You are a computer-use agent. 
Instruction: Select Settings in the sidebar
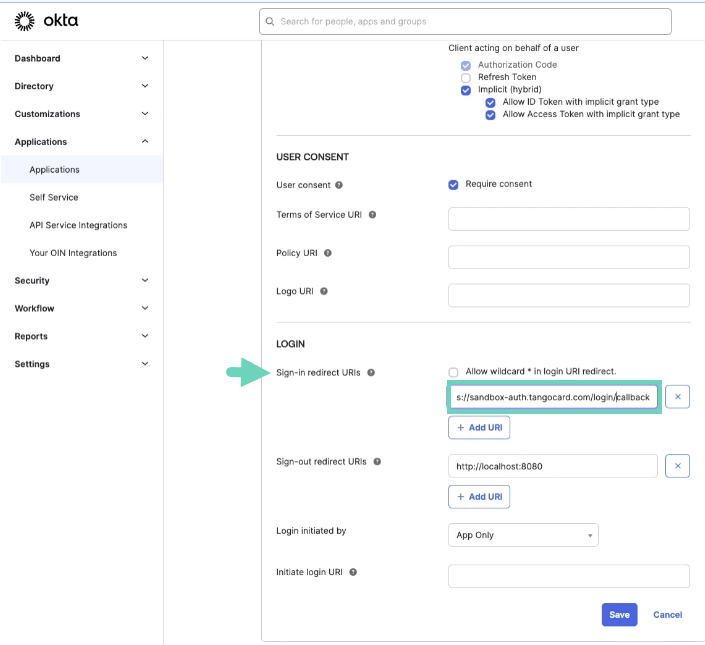32,364
